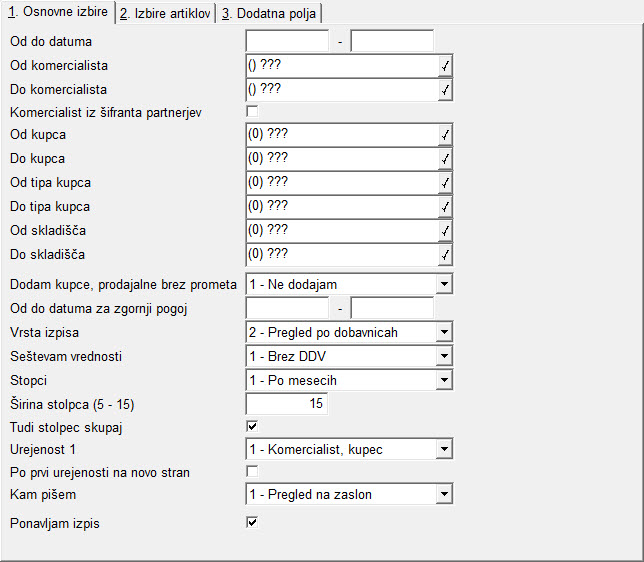Viewport: 644px width, 562px height.
Task: Click the Od kupca lookup checkmark icon
Action: pos(445,135)
